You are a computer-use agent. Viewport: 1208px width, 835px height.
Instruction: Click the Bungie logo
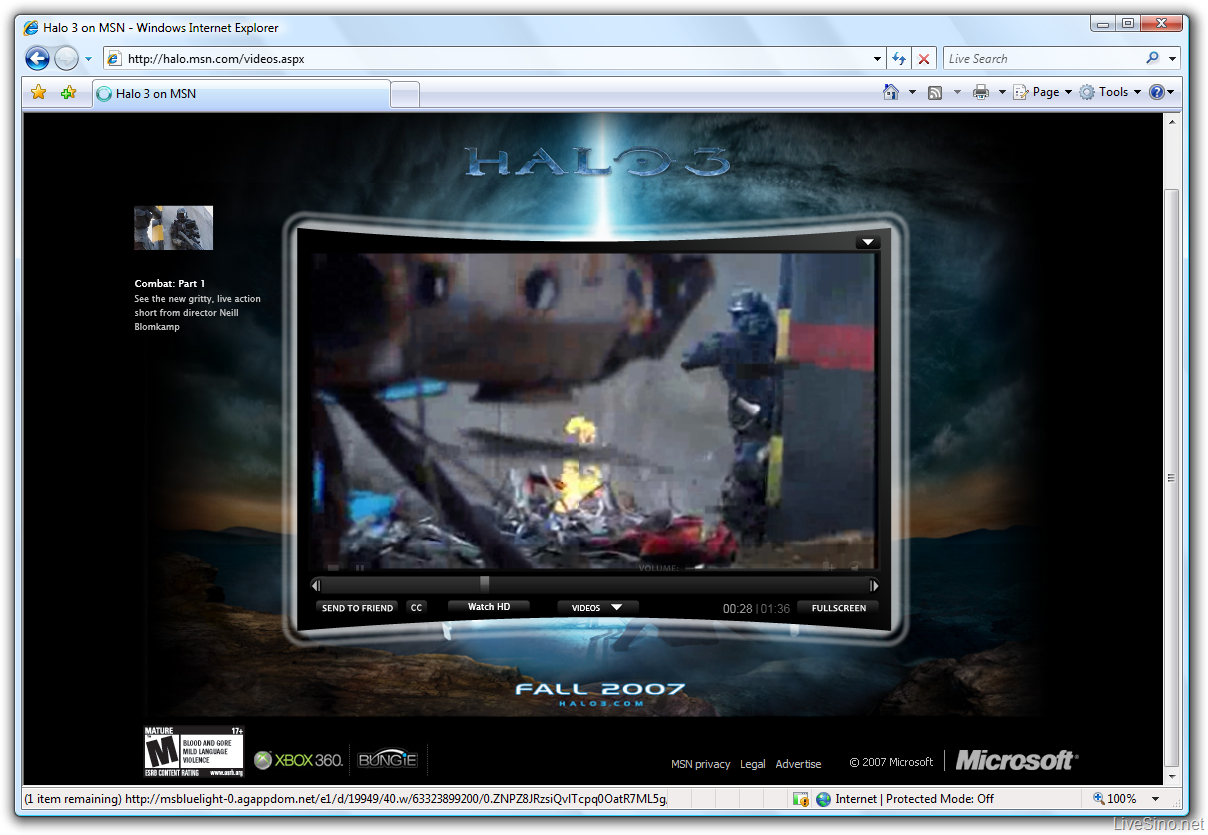click(387, 760)
